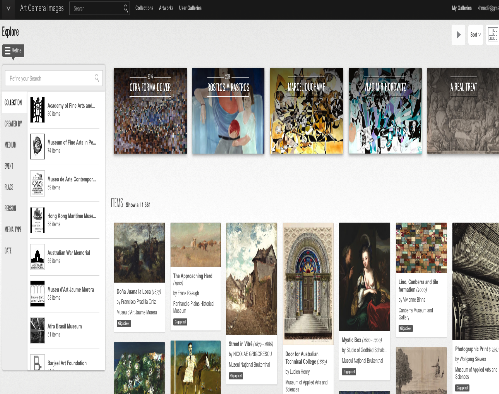The image size is (499, 394).
Task: Click the Hong Kong Maritime Museum logo
Action: click(x=37, y=220)
